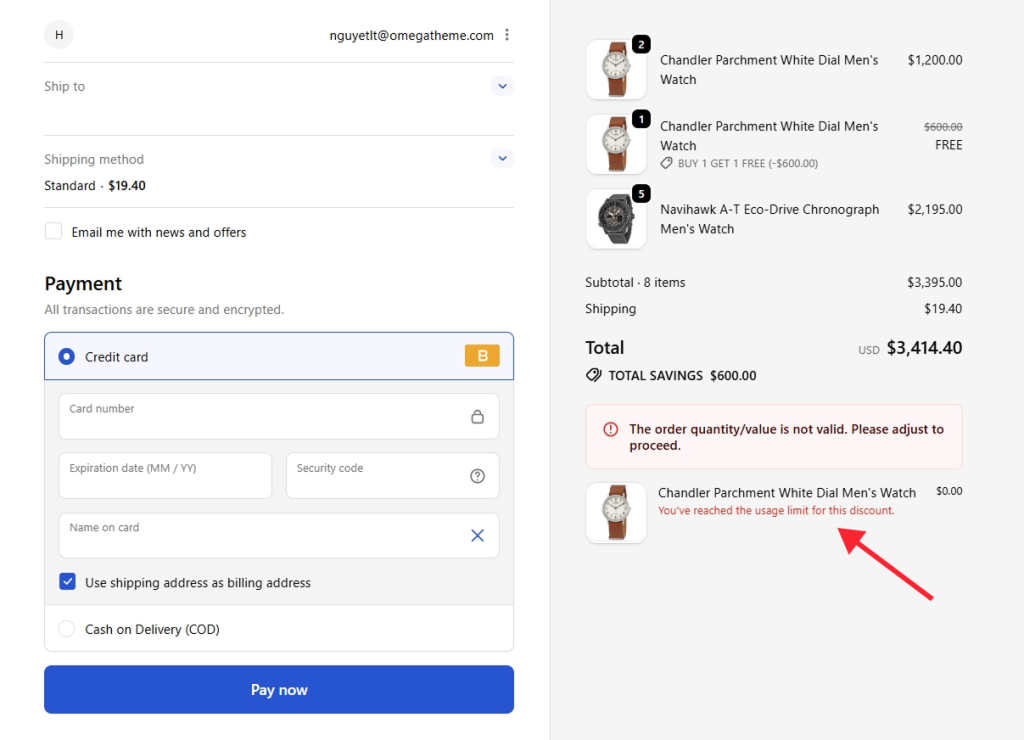Click the lock icon in card number field
The width and height of the screenshot is (1024, 740).
[x=480, y=415]
